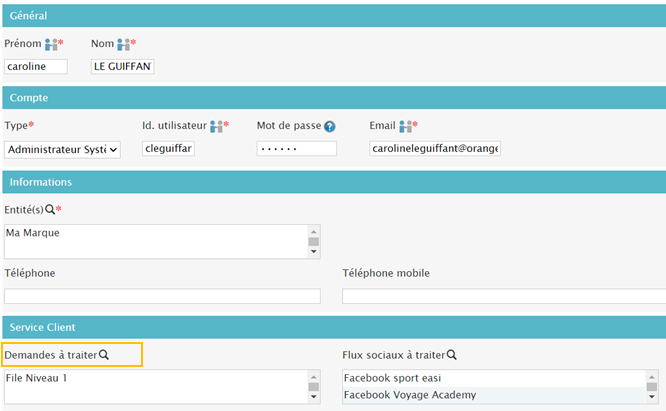The image size is (666, 411).
Task: Click the people icon beside Id. utilisateur
Action: click(x=215, y=126)
